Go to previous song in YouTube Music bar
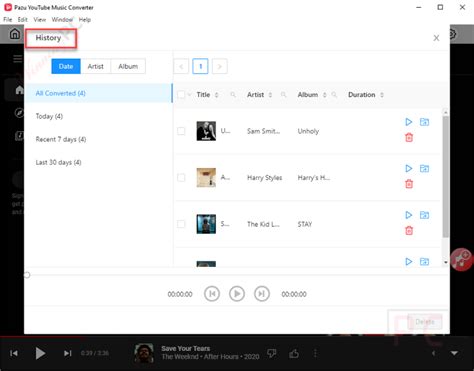The width and height of the screenshot is (474, 371). point(14,353)
